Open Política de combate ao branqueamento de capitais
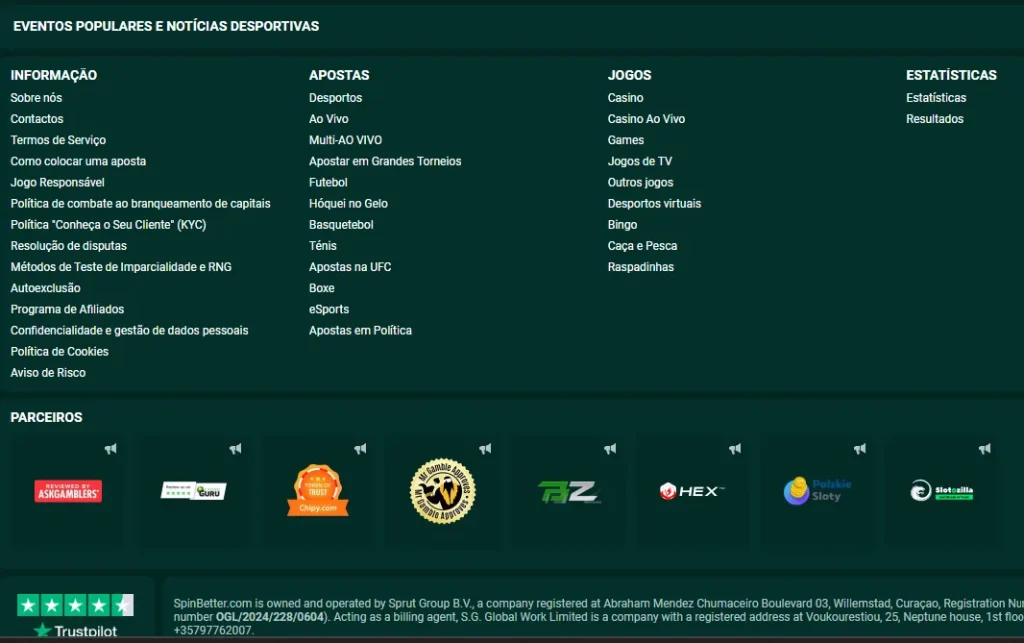 pyautogui.click(x=140, y=204)
